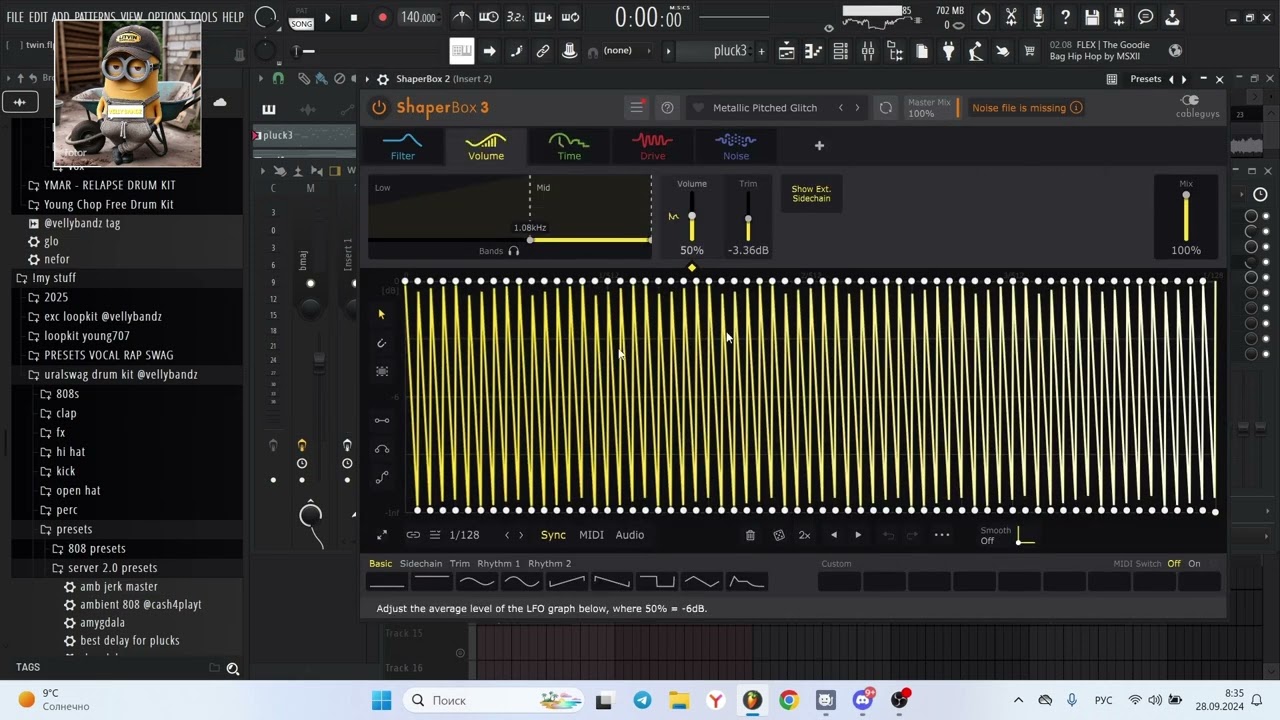Click the Noise file is missing warning
This screenshot has width=1280, height=720.
pos(1027,108)
